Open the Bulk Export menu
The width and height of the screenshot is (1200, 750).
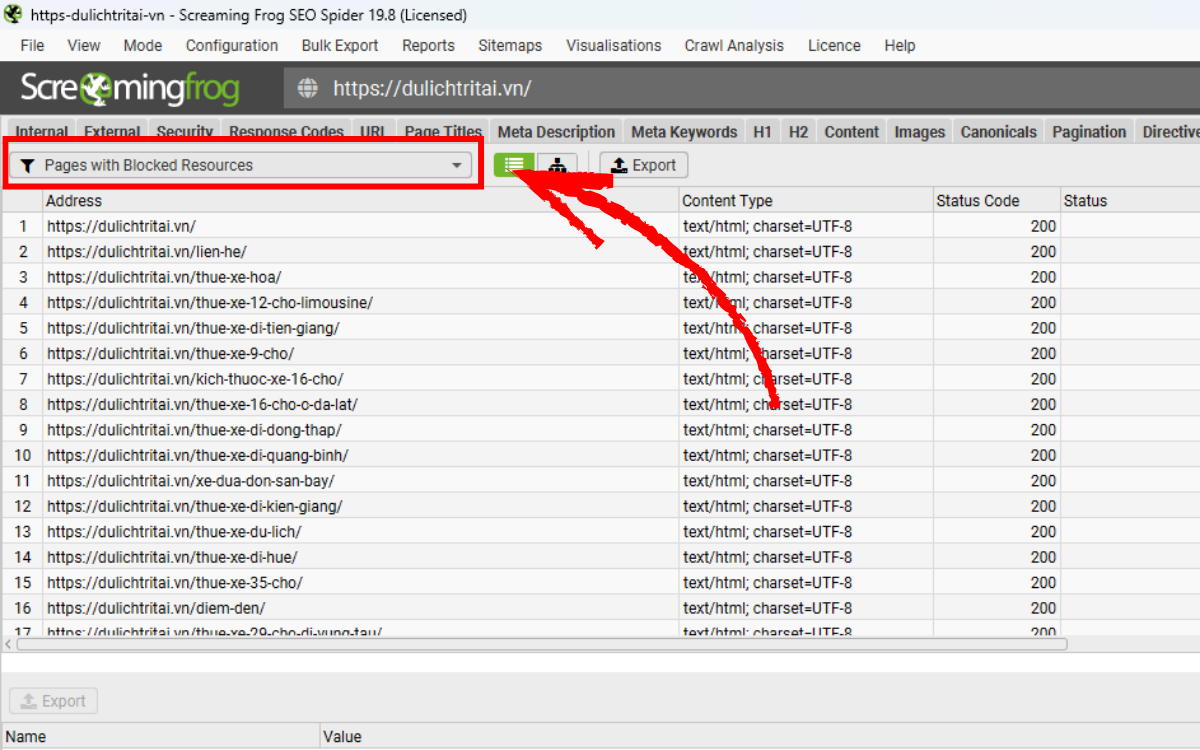[340, 45]
